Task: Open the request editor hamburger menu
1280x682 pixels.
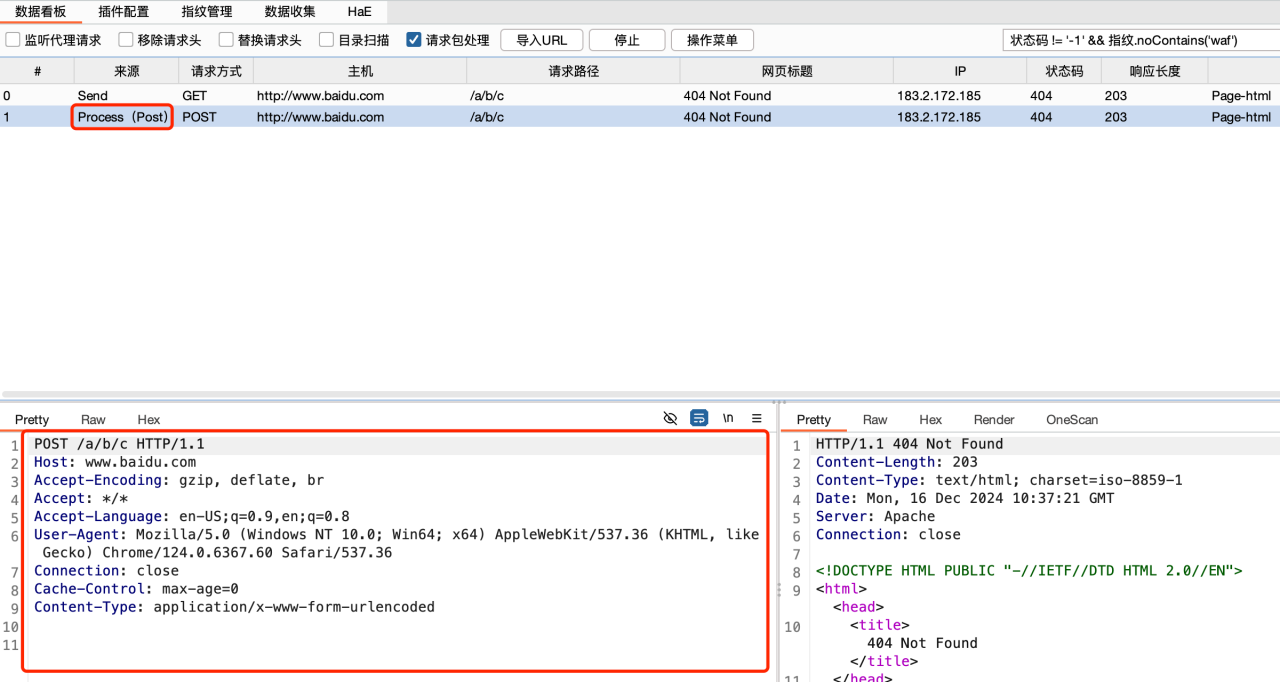Action: (757, 418)
